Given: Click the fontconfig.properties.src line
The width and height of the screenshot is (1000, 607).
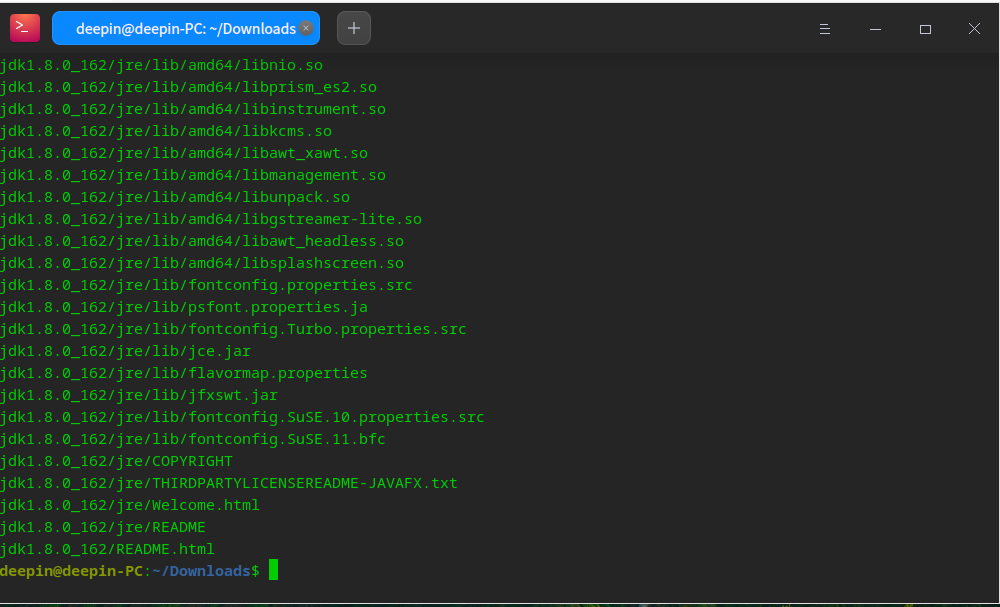Looking at the screenshot, I should 206,284.
